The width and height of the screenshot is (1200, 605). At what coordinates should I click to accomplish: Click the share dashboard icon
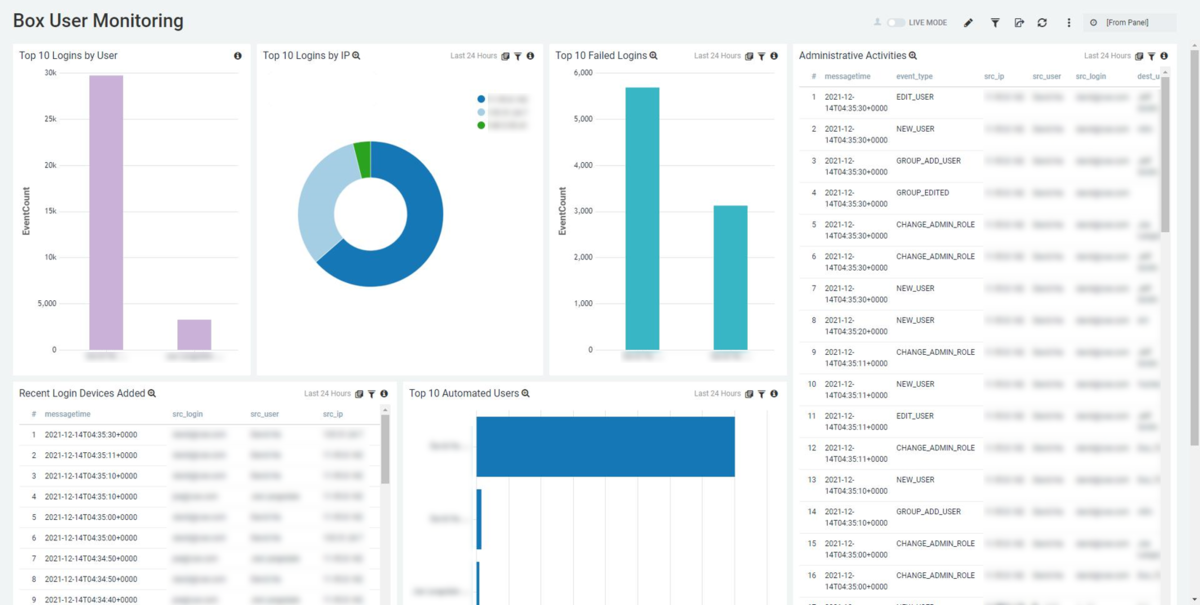point(1019,22)
